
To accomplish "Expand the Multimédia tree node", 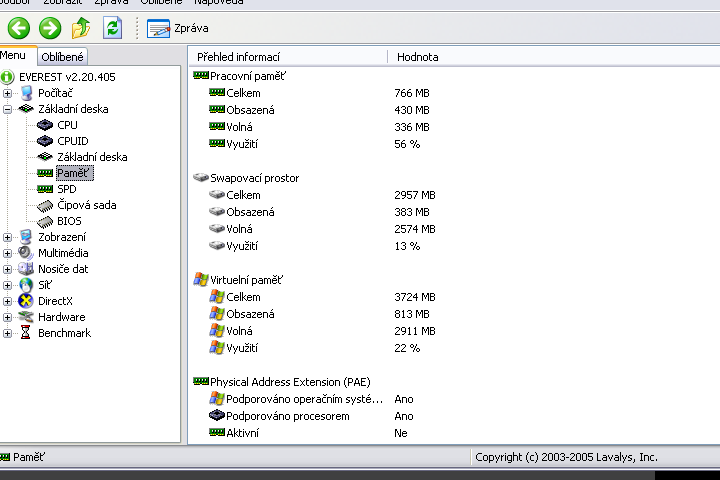I will click(x=8, y=253).
